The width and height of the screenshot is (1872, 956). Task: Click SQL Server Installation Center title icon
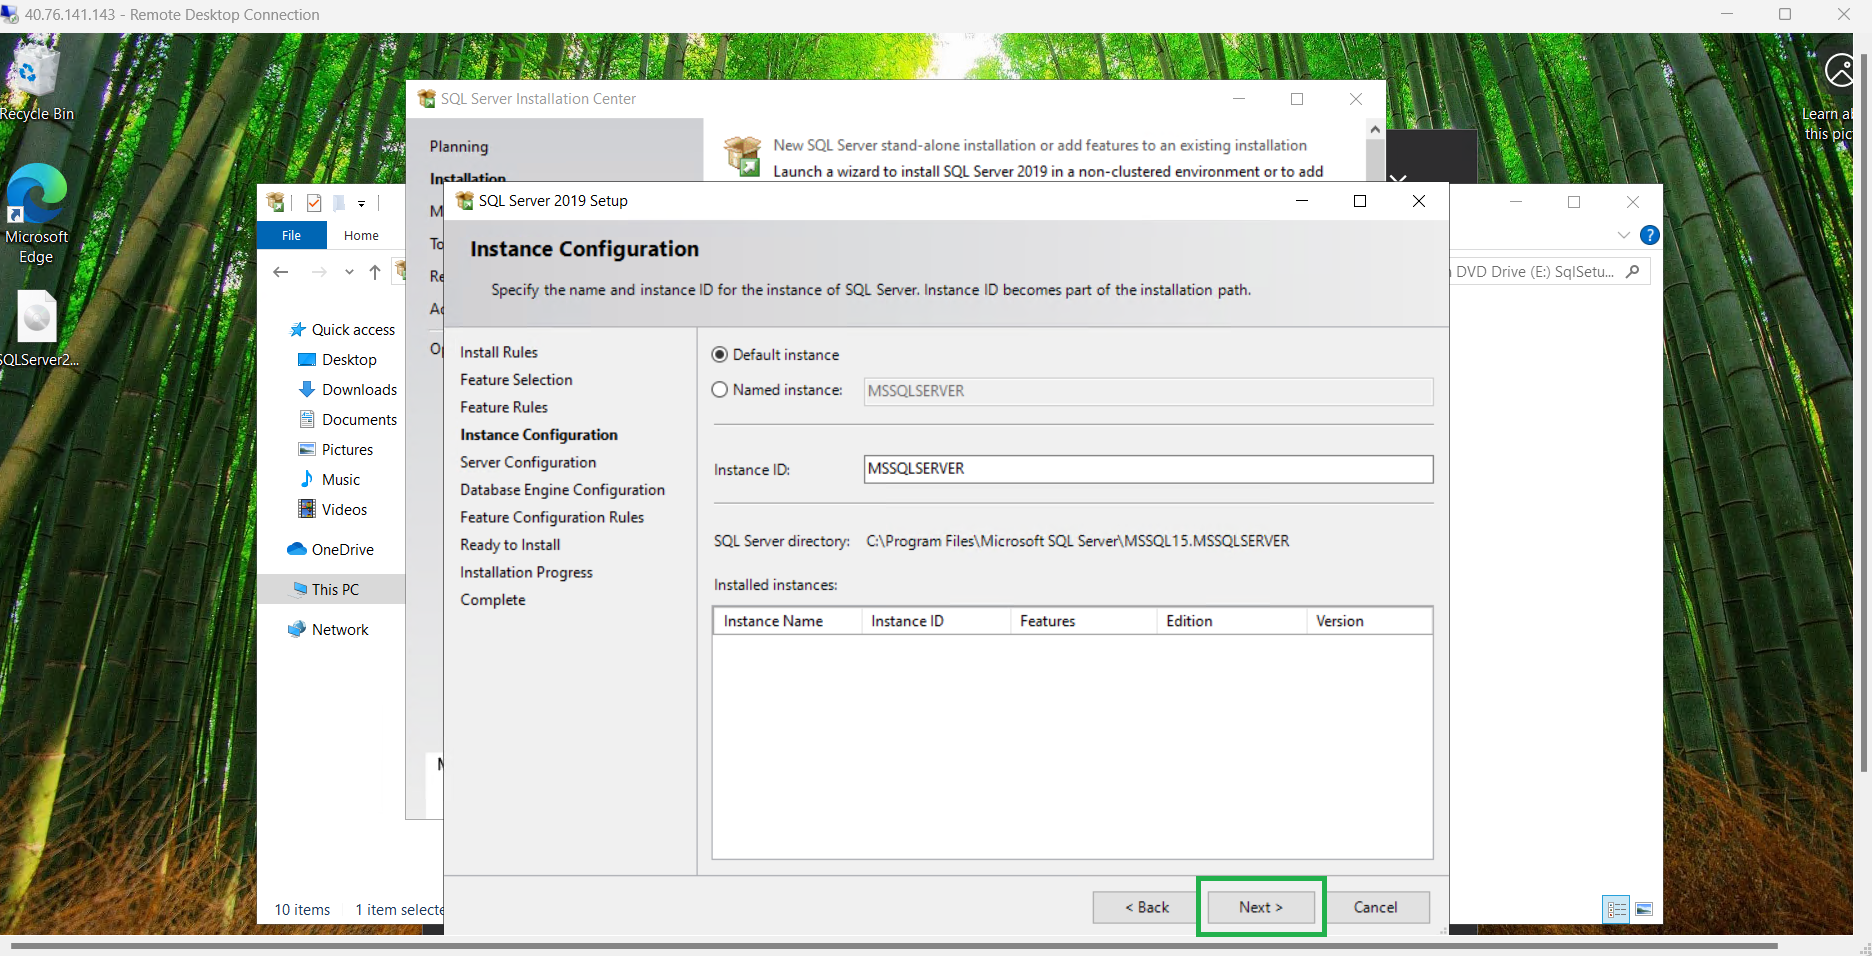426,99
